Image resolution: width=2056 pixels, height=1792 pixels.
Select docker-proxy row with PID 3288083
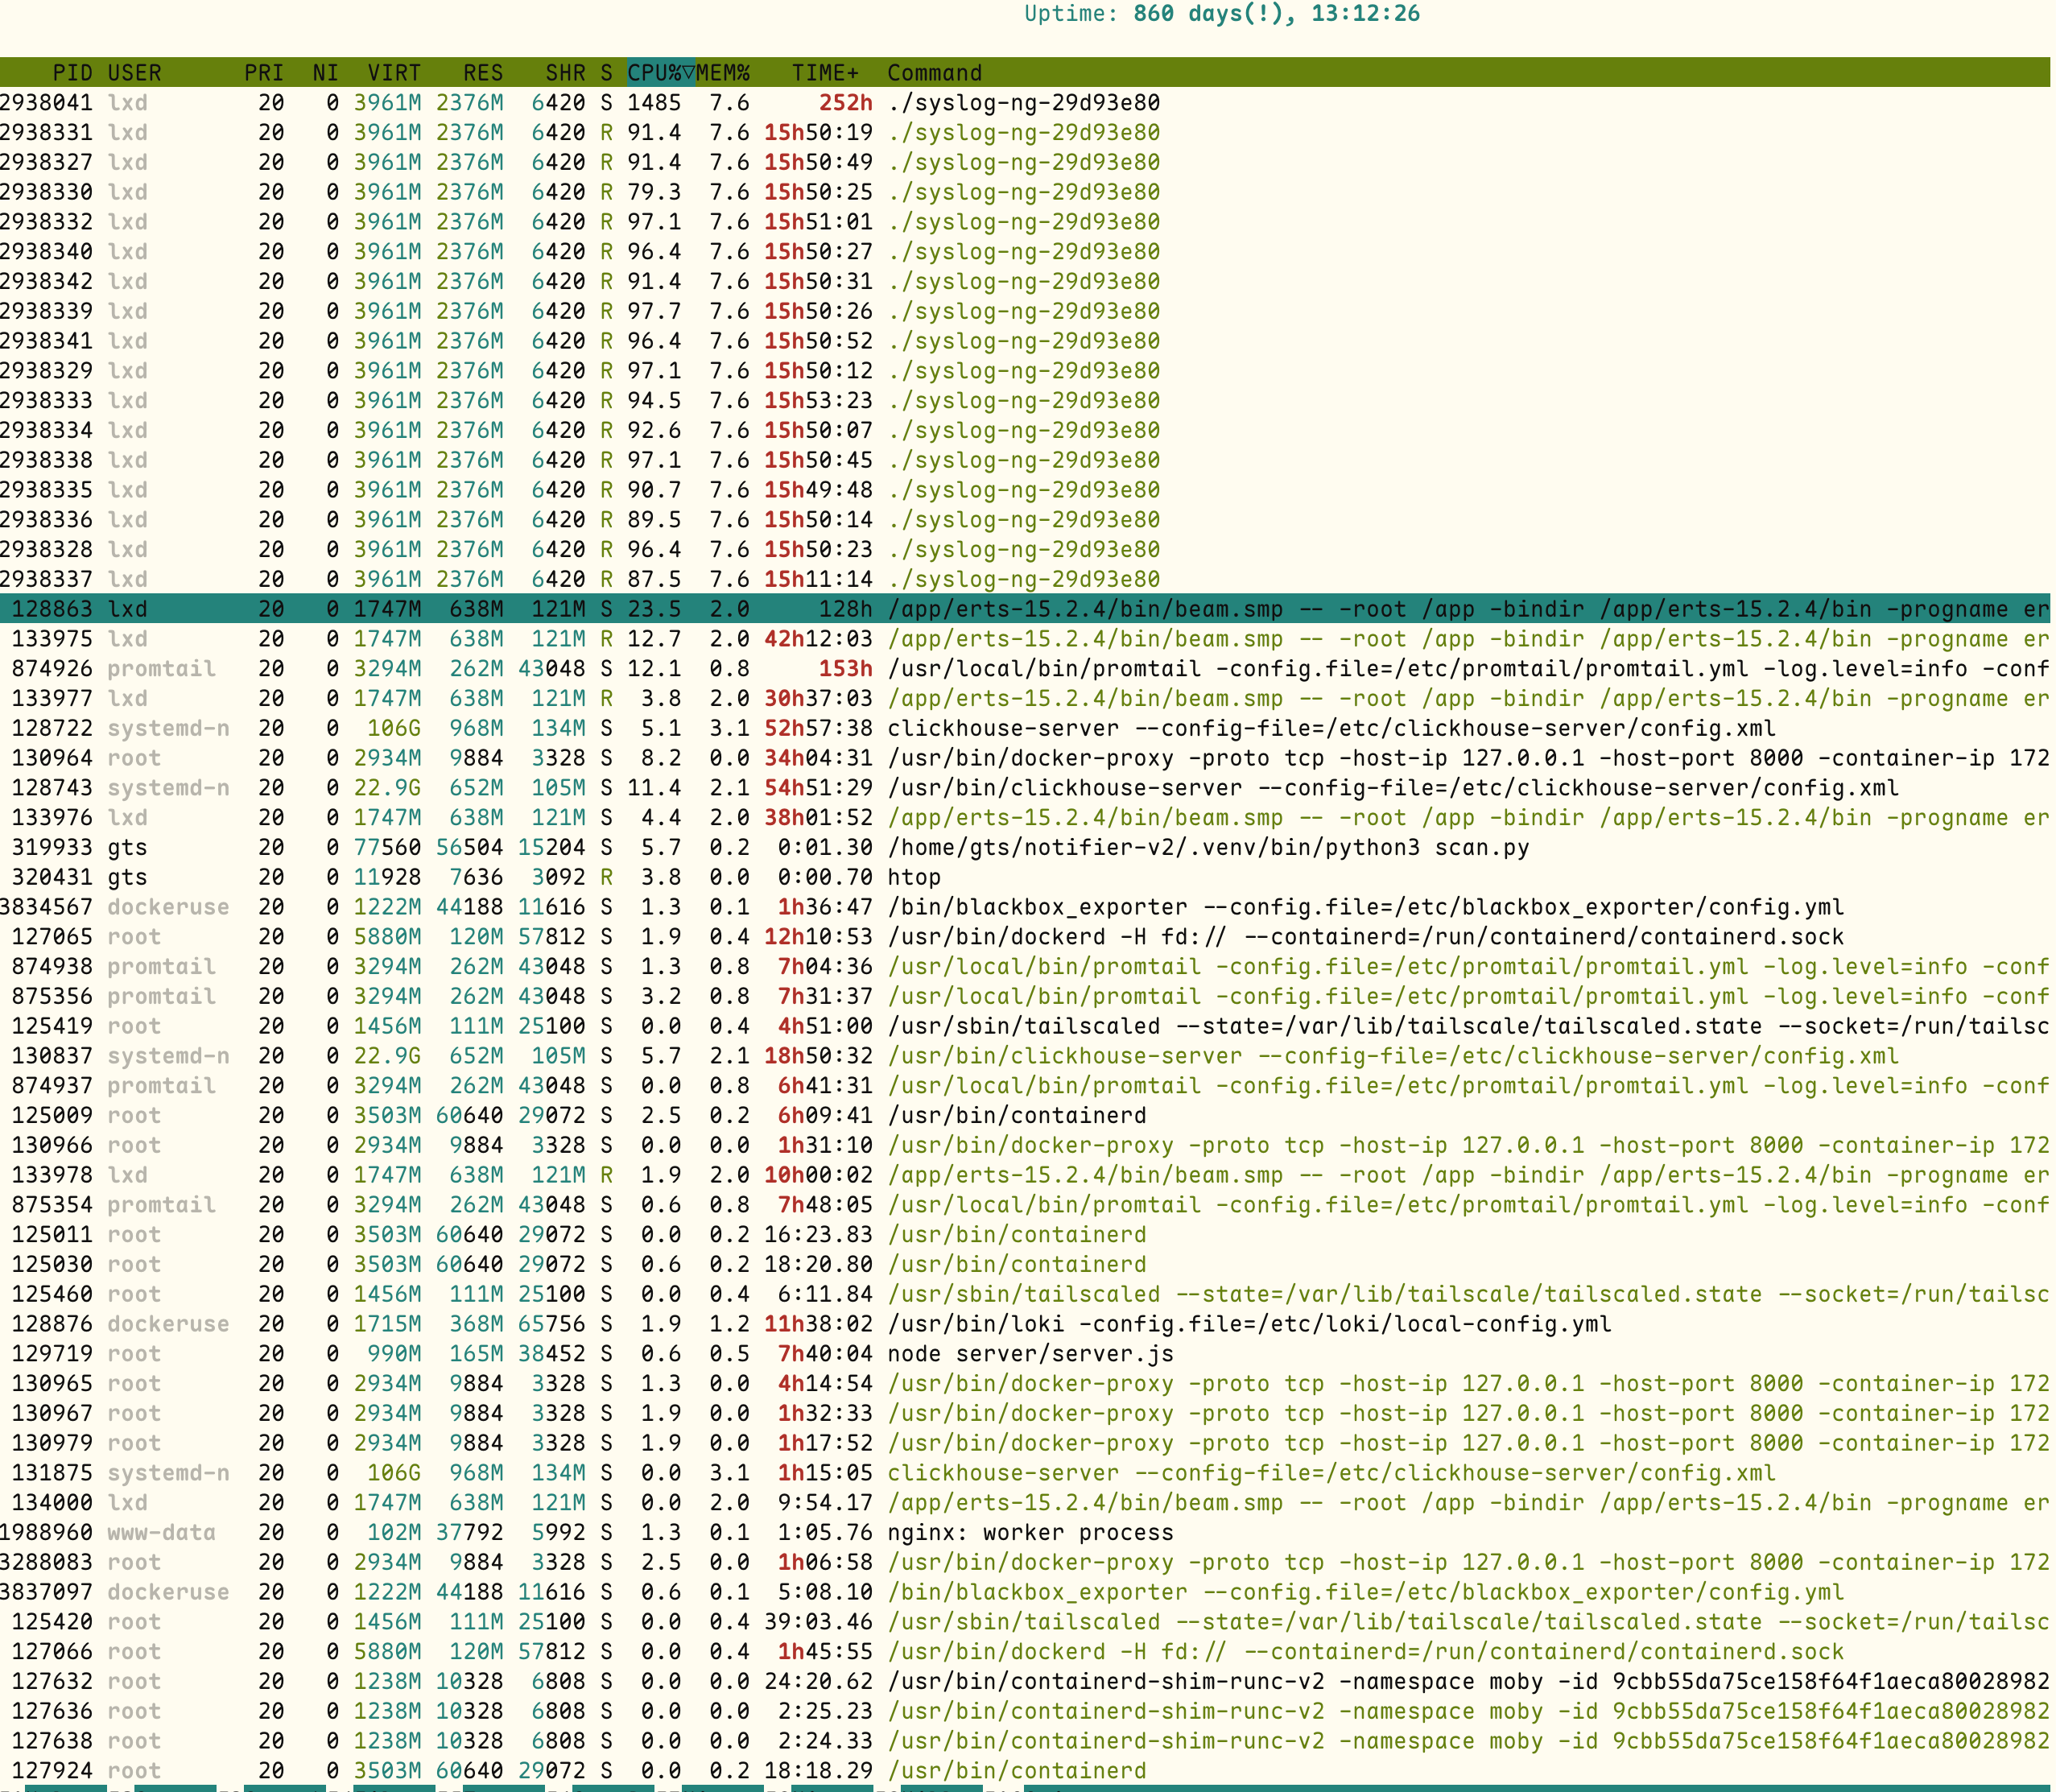tap(1025, 1563)
